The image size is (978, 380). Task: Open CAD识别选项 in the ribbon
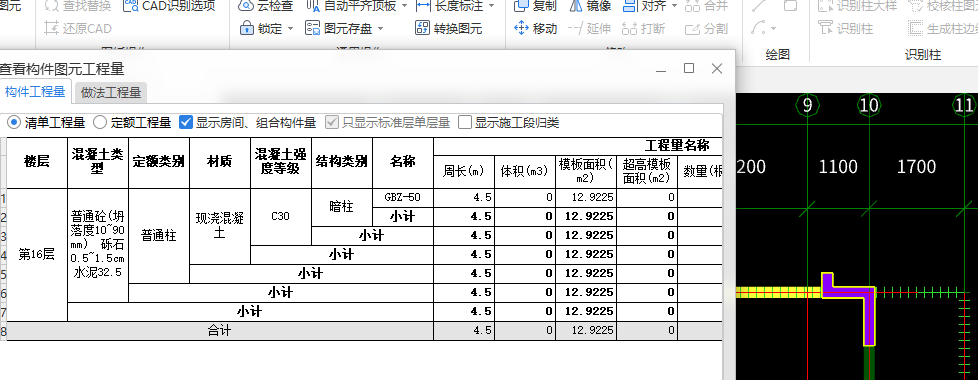coord(170,6)
